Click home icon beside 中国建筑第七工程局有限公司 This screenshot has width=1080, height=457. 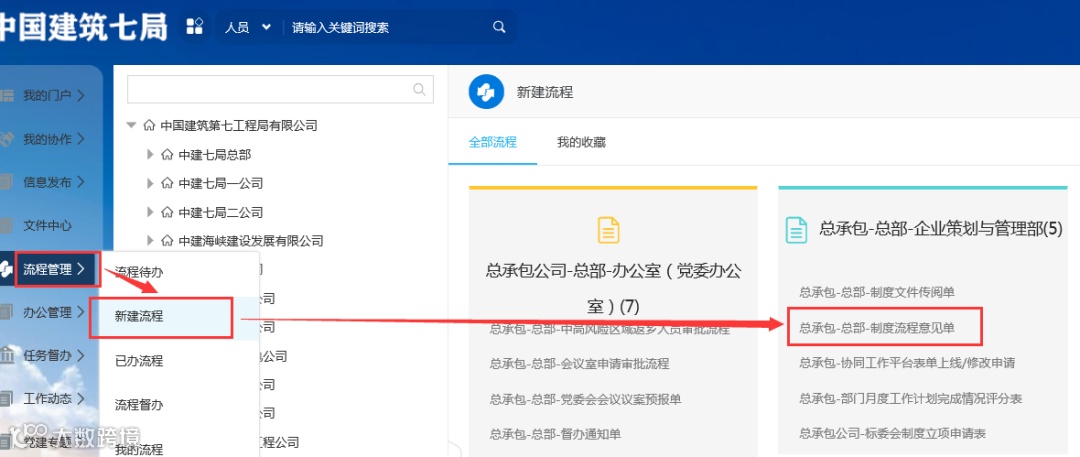149,125
